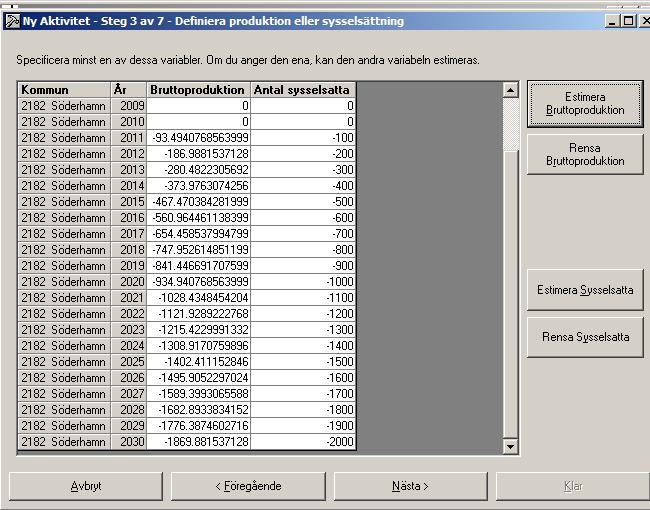650x510 pixels.
Task: Click the cell with -1028.4348454204
Action: (x=199, y=298)
